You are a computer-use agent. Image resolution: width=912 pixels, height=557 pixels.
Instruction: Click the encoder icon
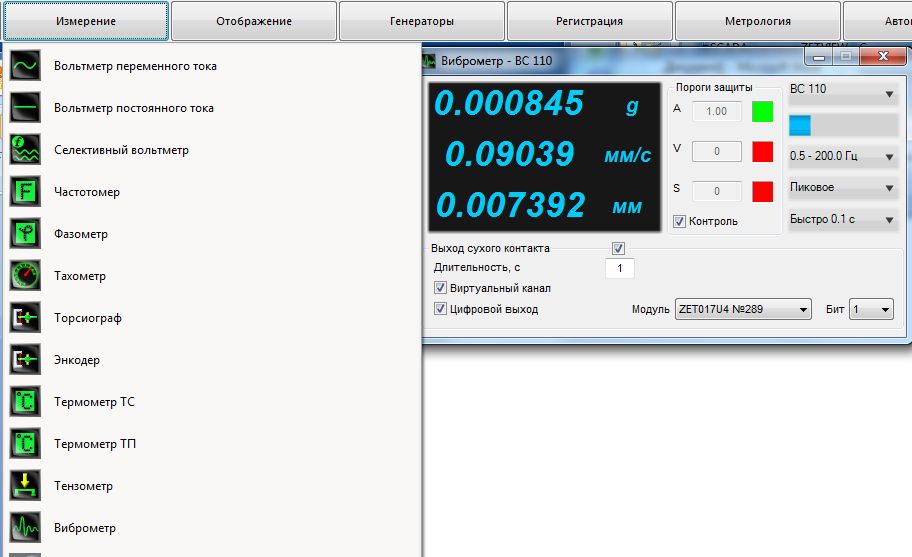pyautogui.click(x=25, y=359)
